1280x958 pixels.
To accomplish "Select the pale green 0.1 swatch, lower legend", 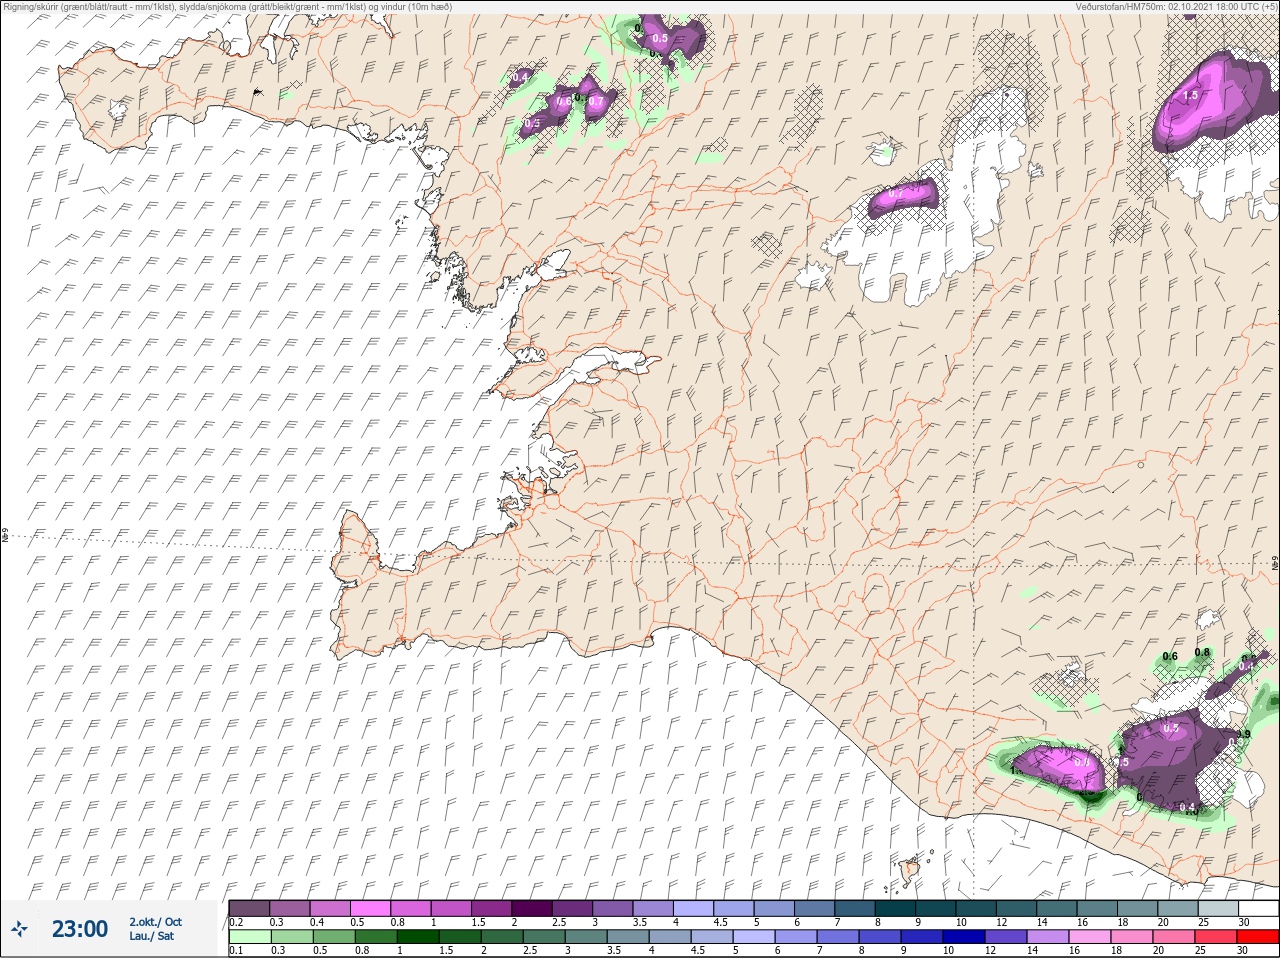I will pyautogui.click(x=249, y=937).
